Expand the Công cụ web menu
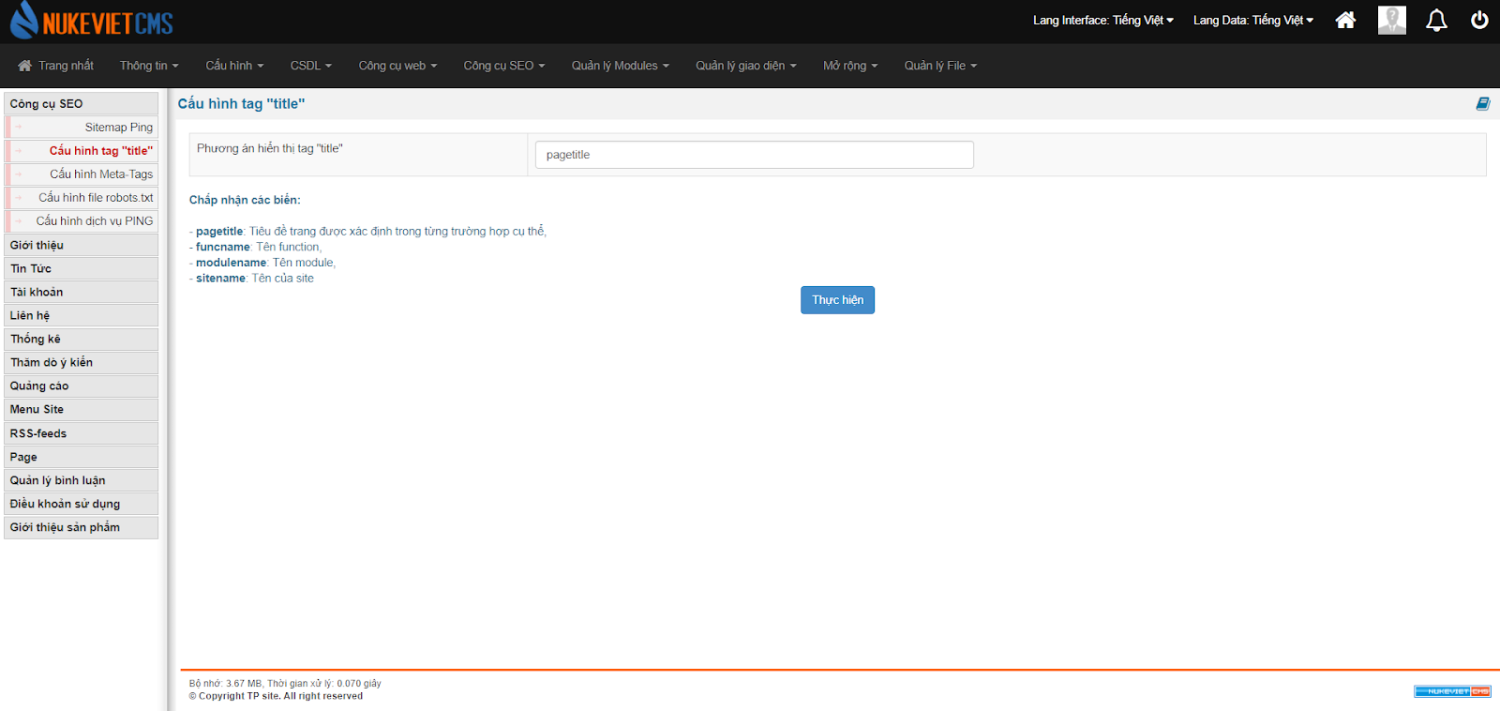Viewport: 1500px width, 711px height. point(398,66)
